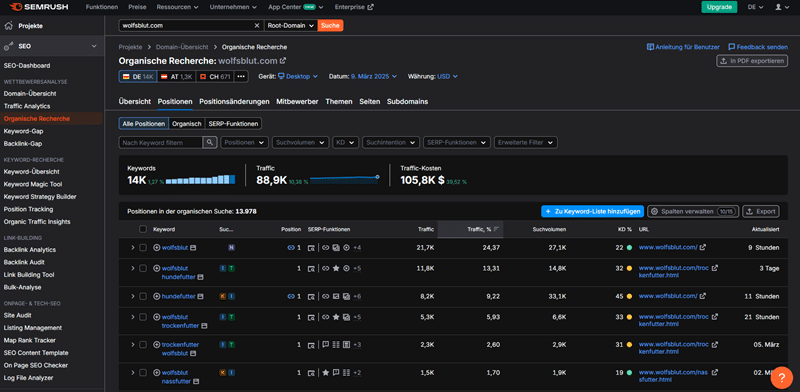This screenshot has width=800, height=392.
Task: Click the sort icon in Traffic % column
Action: click(496, 230)
